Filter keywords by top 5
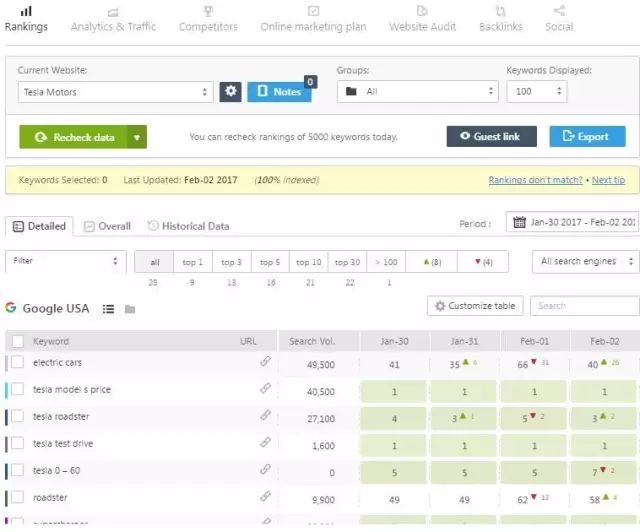The width and height of the screenshot is (640, 532). 270,262
